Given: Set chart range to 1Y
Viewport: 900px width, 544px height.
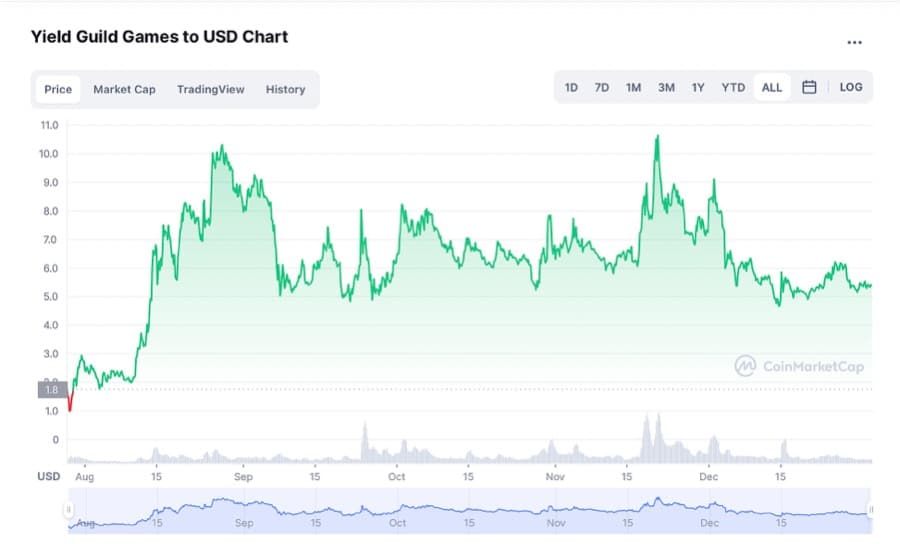Looking at the screenshot, I should coord(698,88).
